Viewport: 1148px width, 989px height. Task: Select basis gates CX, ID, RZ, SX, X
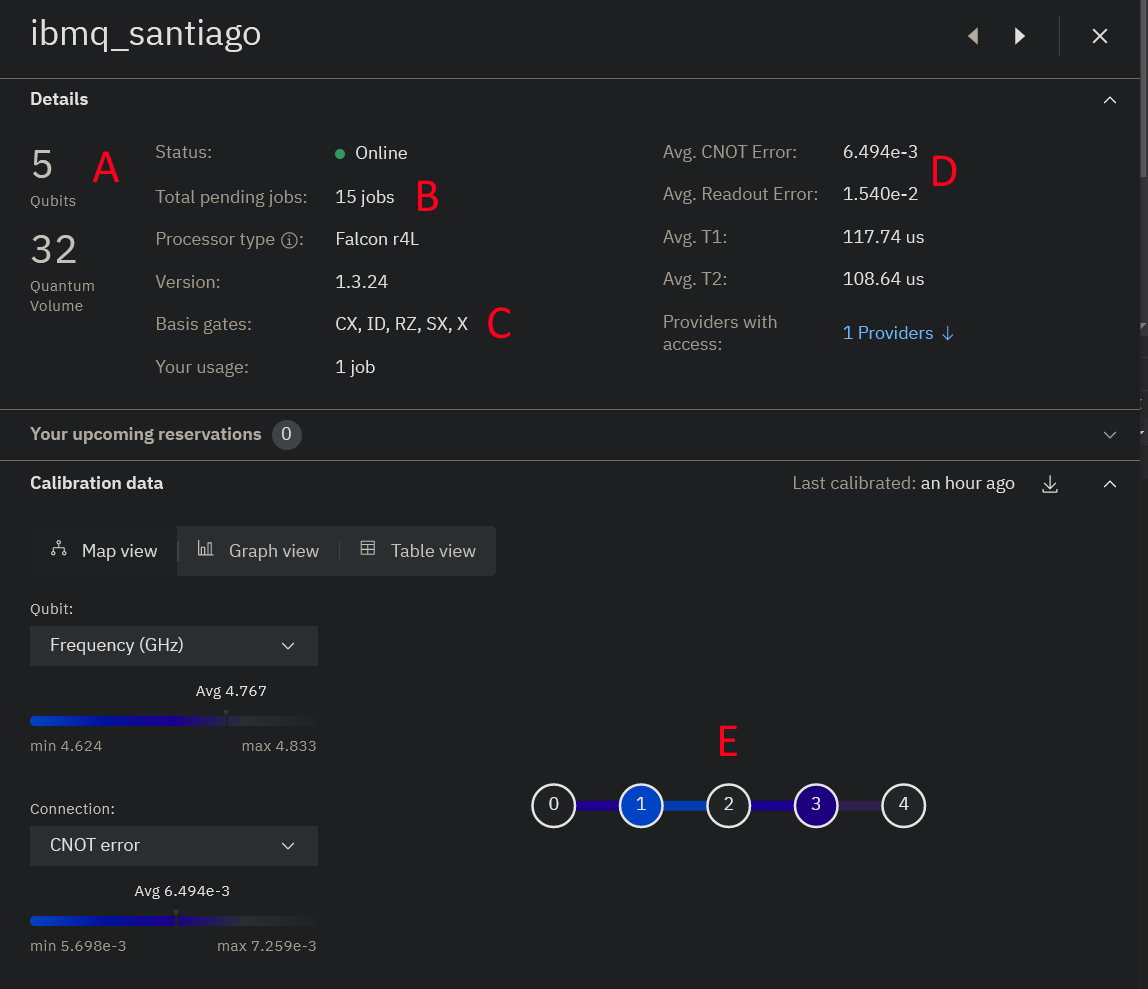[x=401, y=324]
